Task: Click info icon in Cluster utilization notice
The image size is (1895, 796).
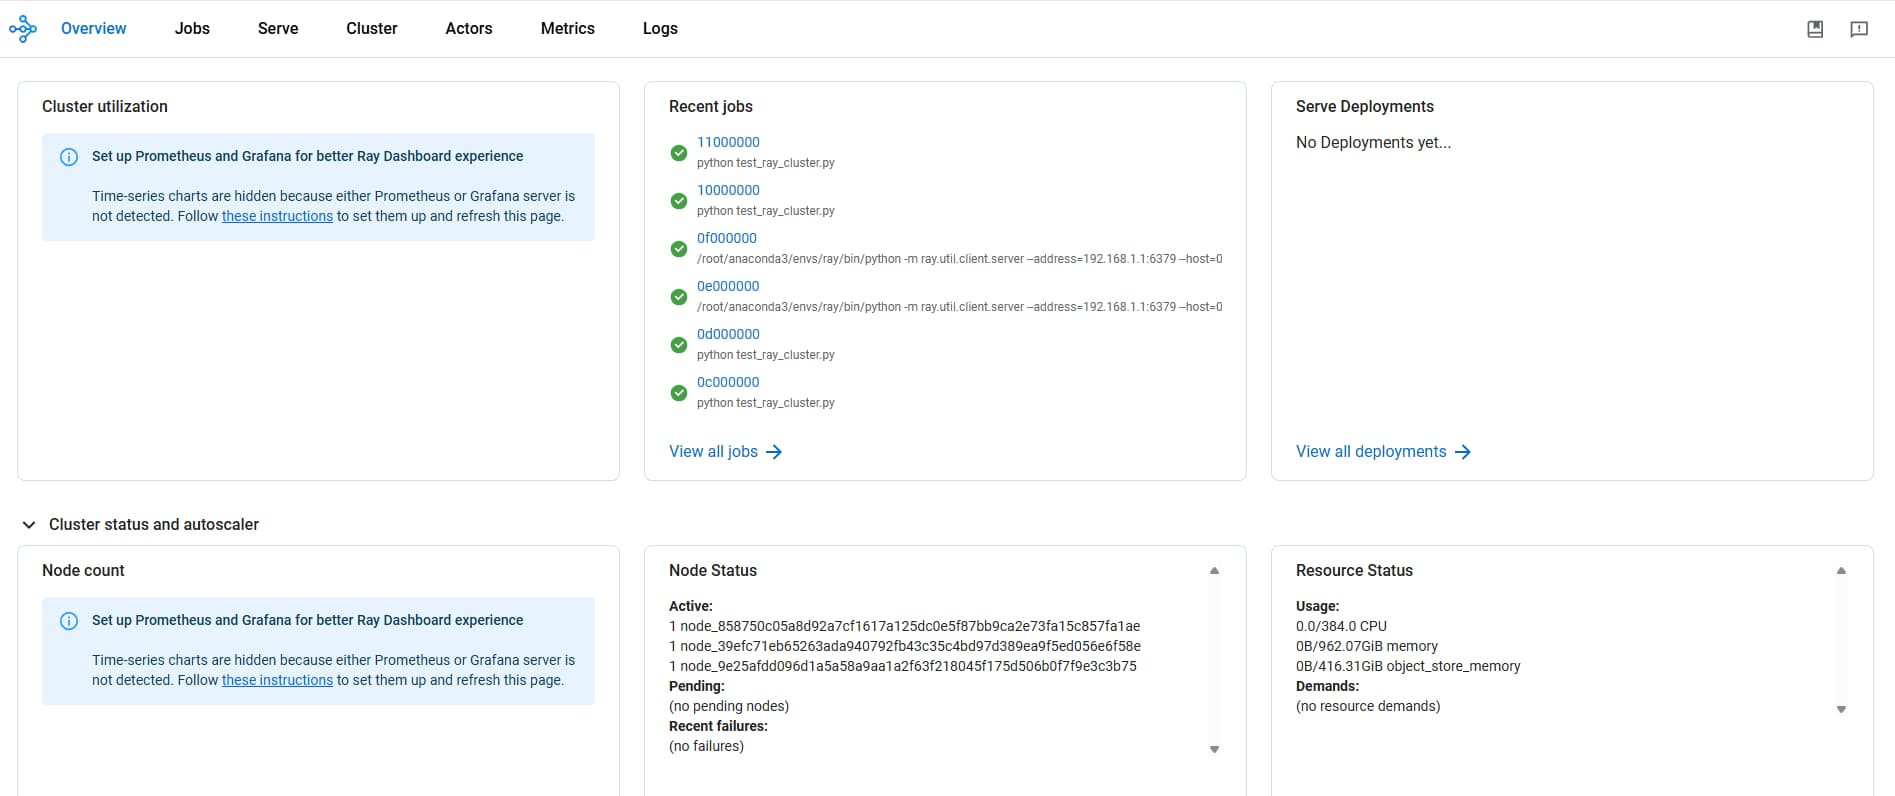Action: point(69,157)
